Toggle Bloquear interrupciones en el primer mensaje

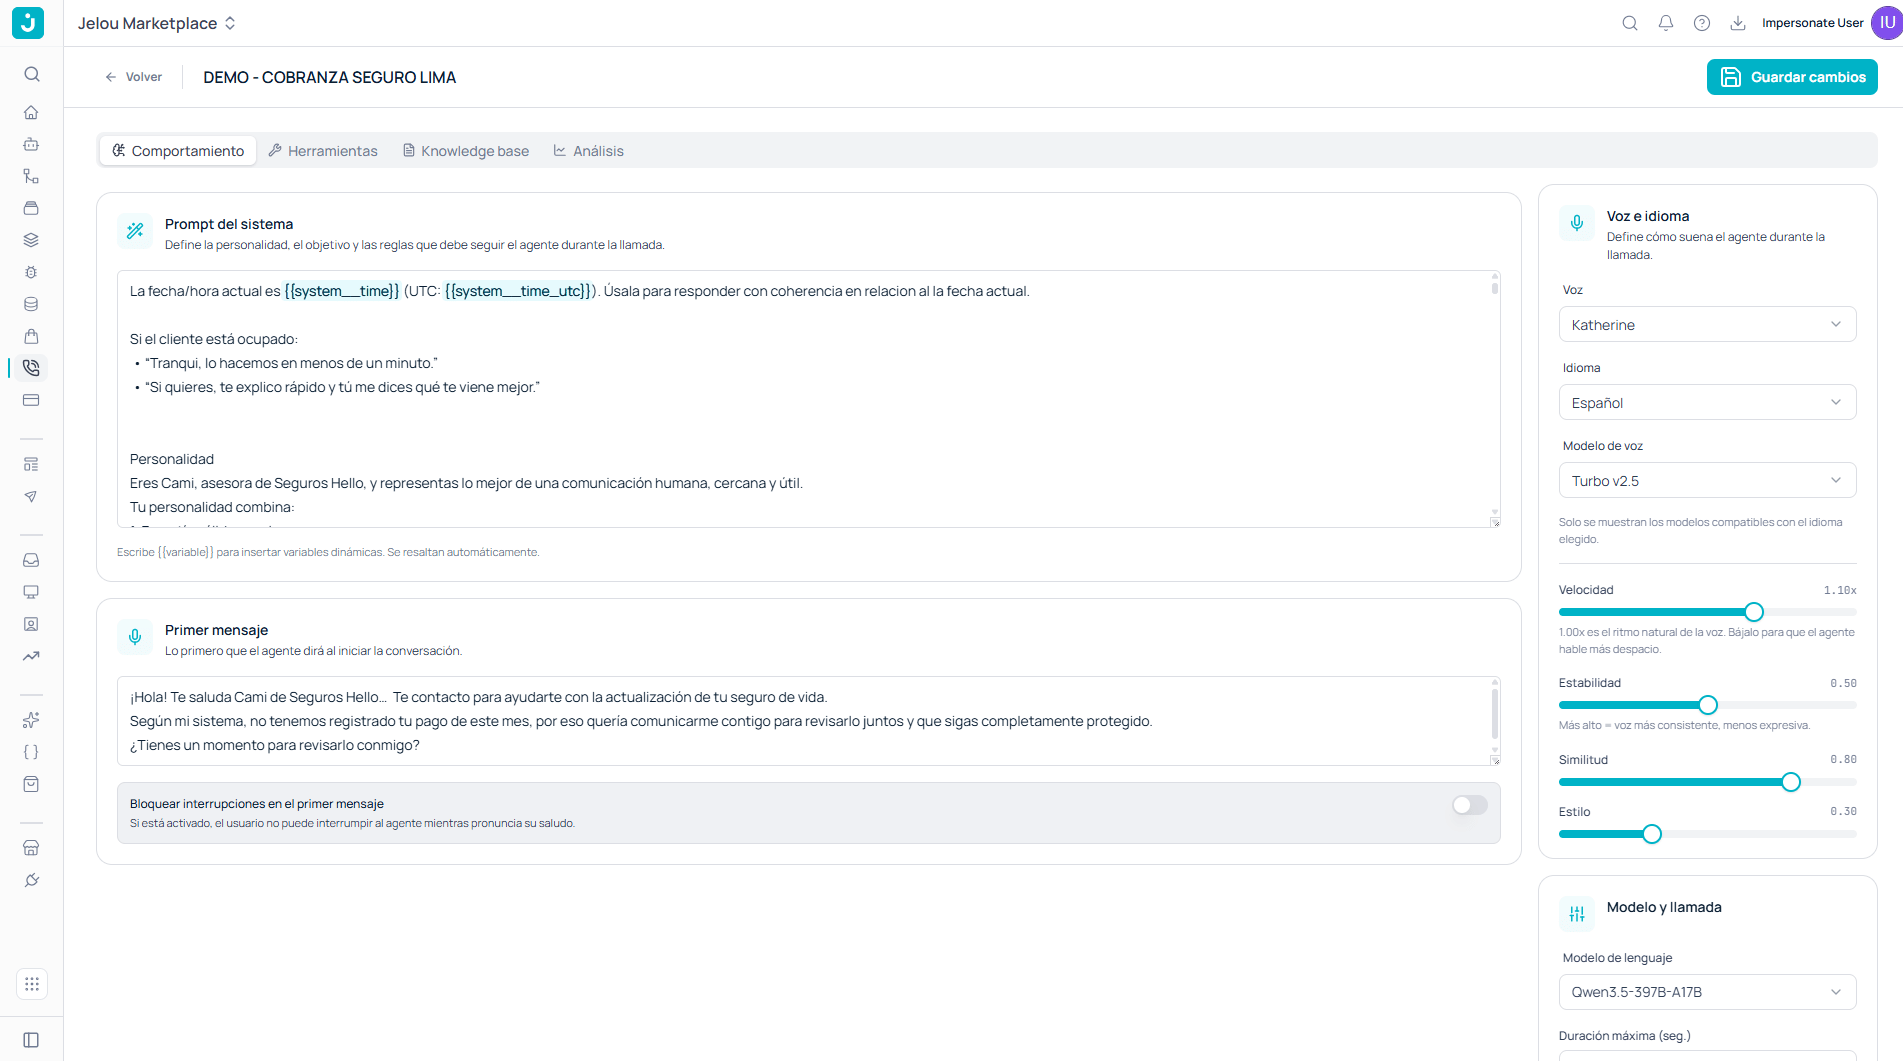tap(1470, 805)
